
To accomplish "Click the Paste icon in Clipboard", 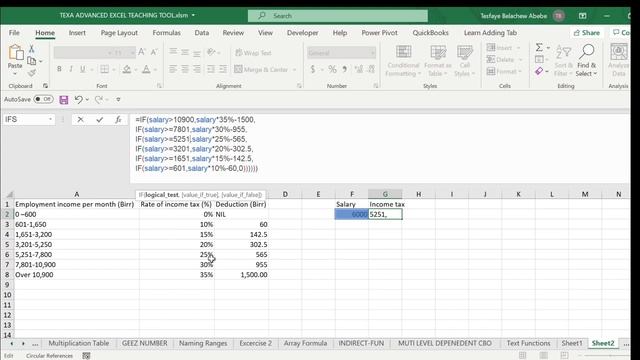I will 16,53.
